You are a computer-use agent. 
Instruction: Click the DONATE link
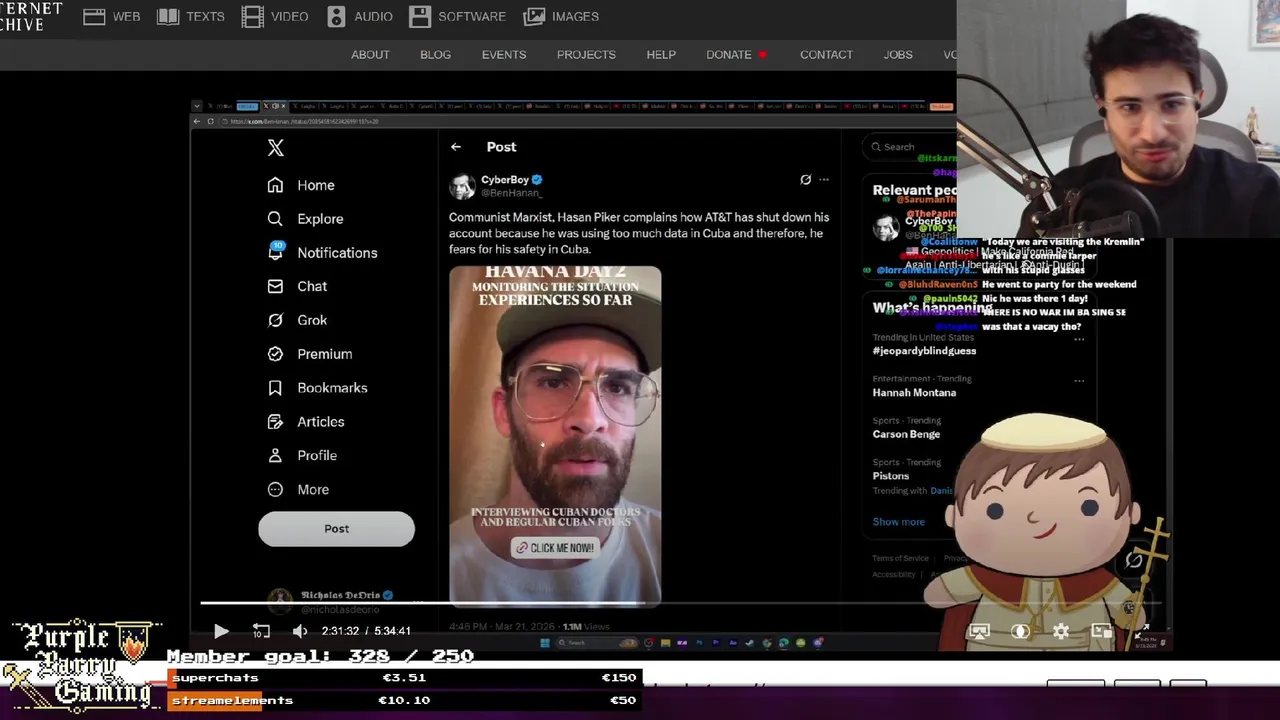(x=729, y=55)
